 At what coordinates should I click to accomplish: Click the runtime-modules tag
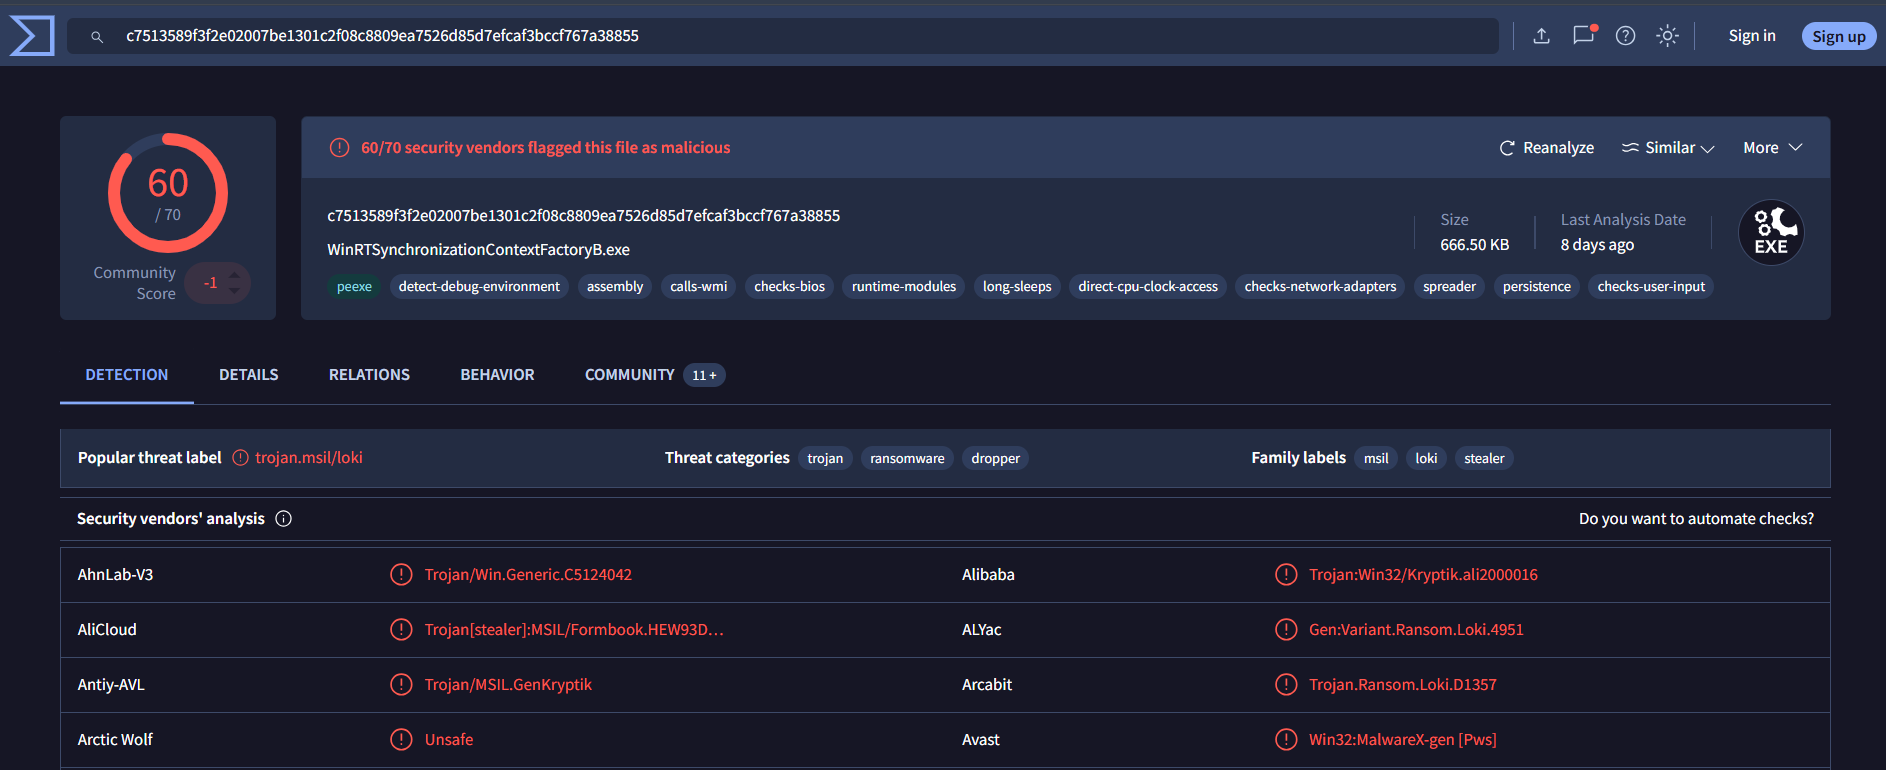coord(904,287)
